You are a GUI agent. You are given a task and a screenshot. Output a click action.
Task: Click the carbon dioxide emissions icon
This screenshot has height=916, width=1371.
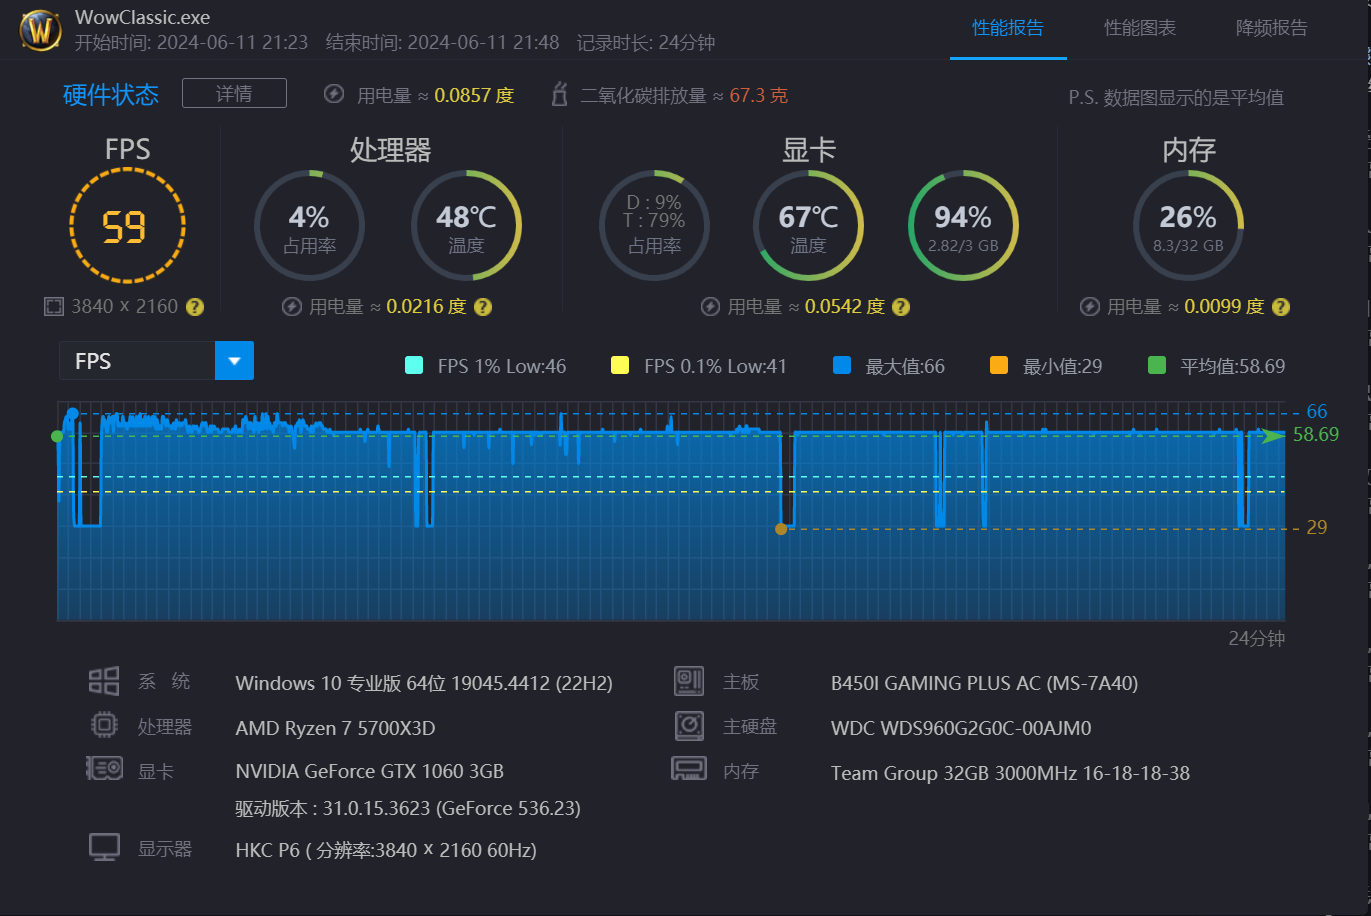(x=560, y=95)
